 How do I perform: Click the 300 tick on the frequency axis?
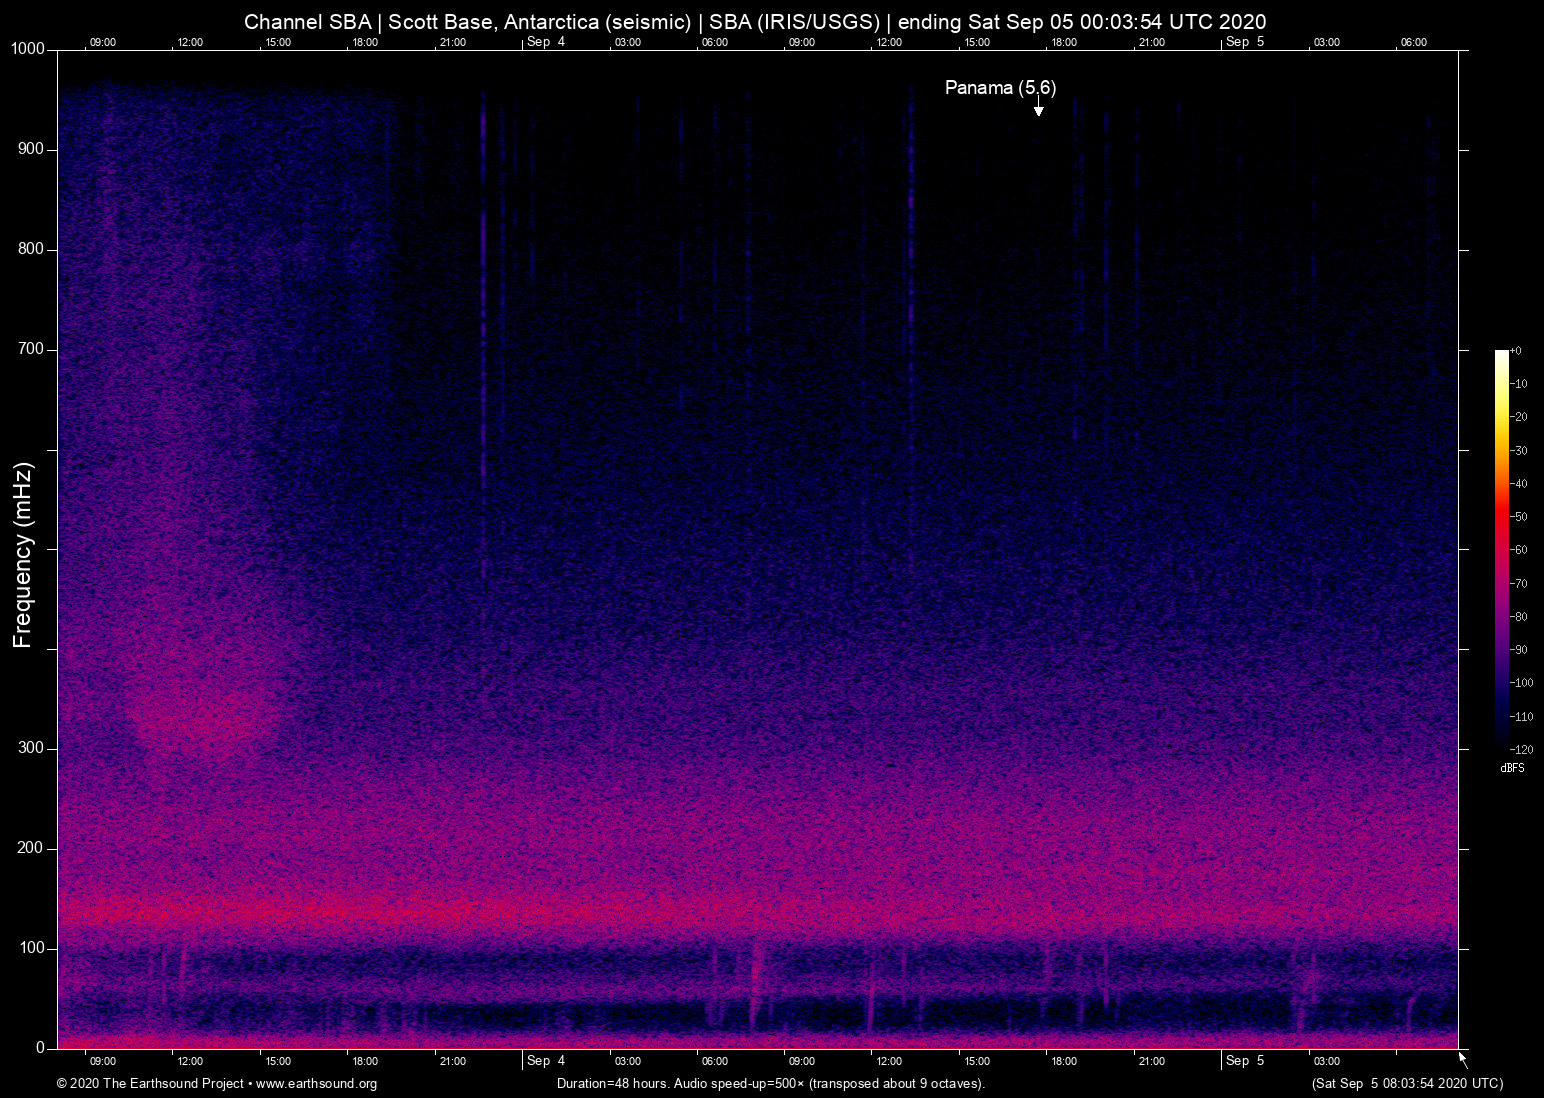tap(31, 748)
